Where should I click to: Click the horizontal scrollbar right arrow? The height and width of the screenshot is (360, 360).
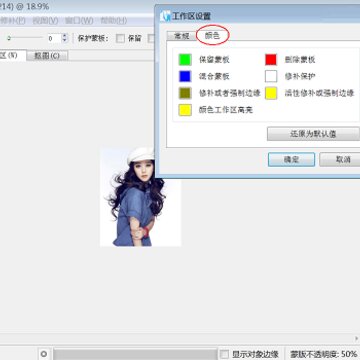click(357, 339)
